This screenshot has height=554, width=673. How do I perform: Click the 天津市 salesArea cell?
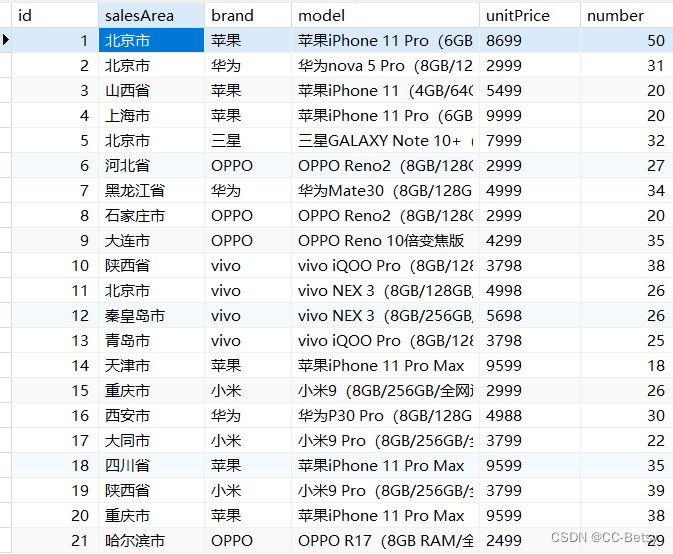(152, 366)
